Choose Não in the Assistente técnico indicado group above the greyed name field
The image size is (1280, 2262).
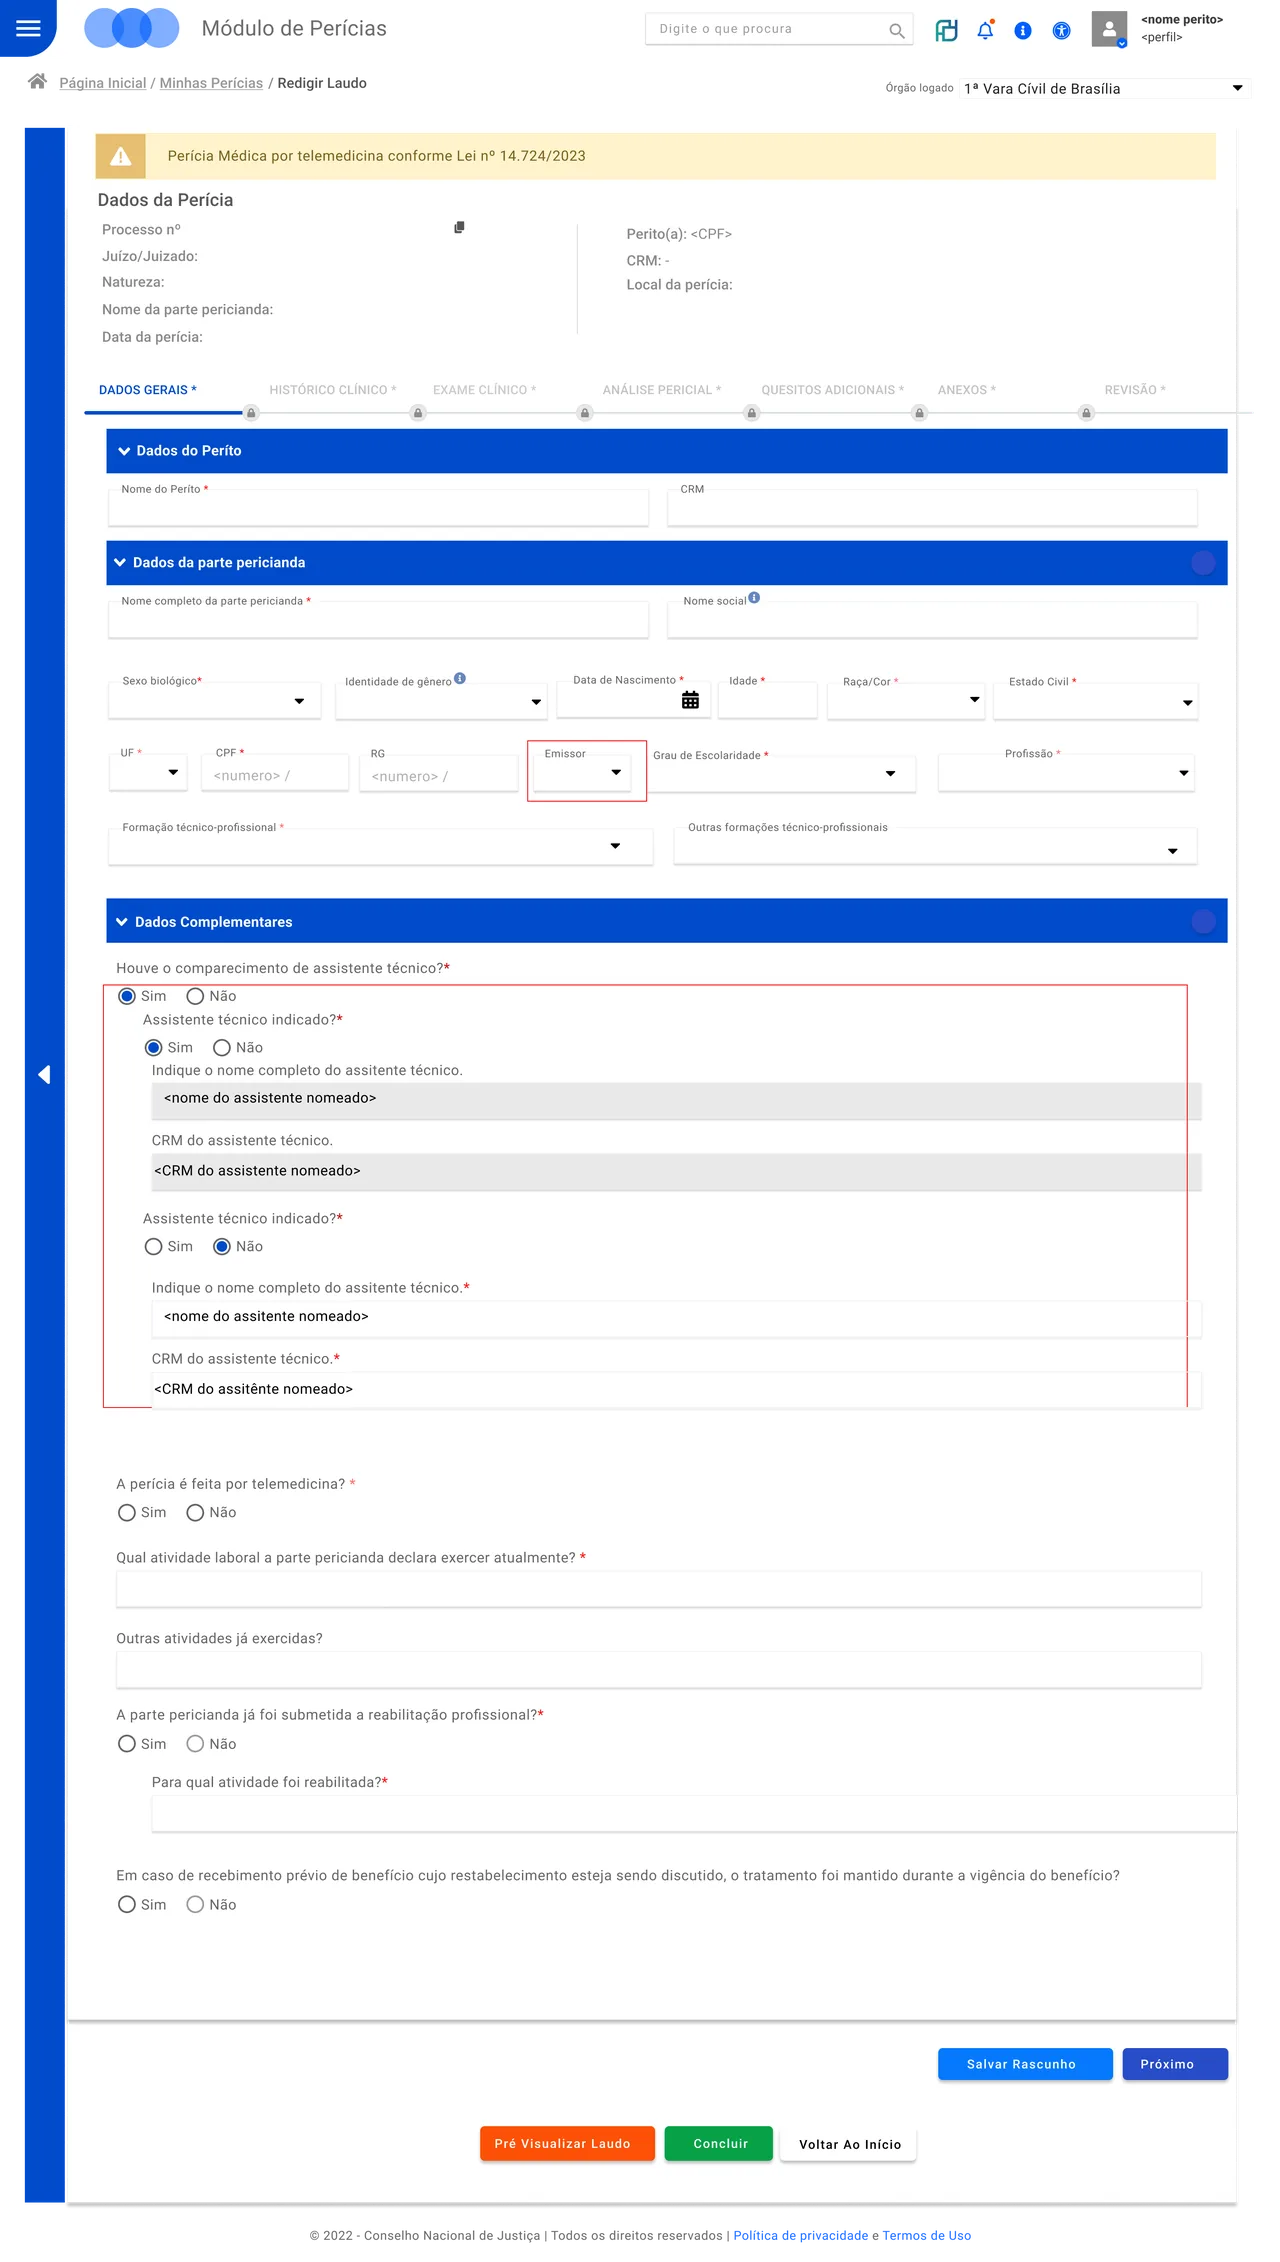(x=222, y=1047)
